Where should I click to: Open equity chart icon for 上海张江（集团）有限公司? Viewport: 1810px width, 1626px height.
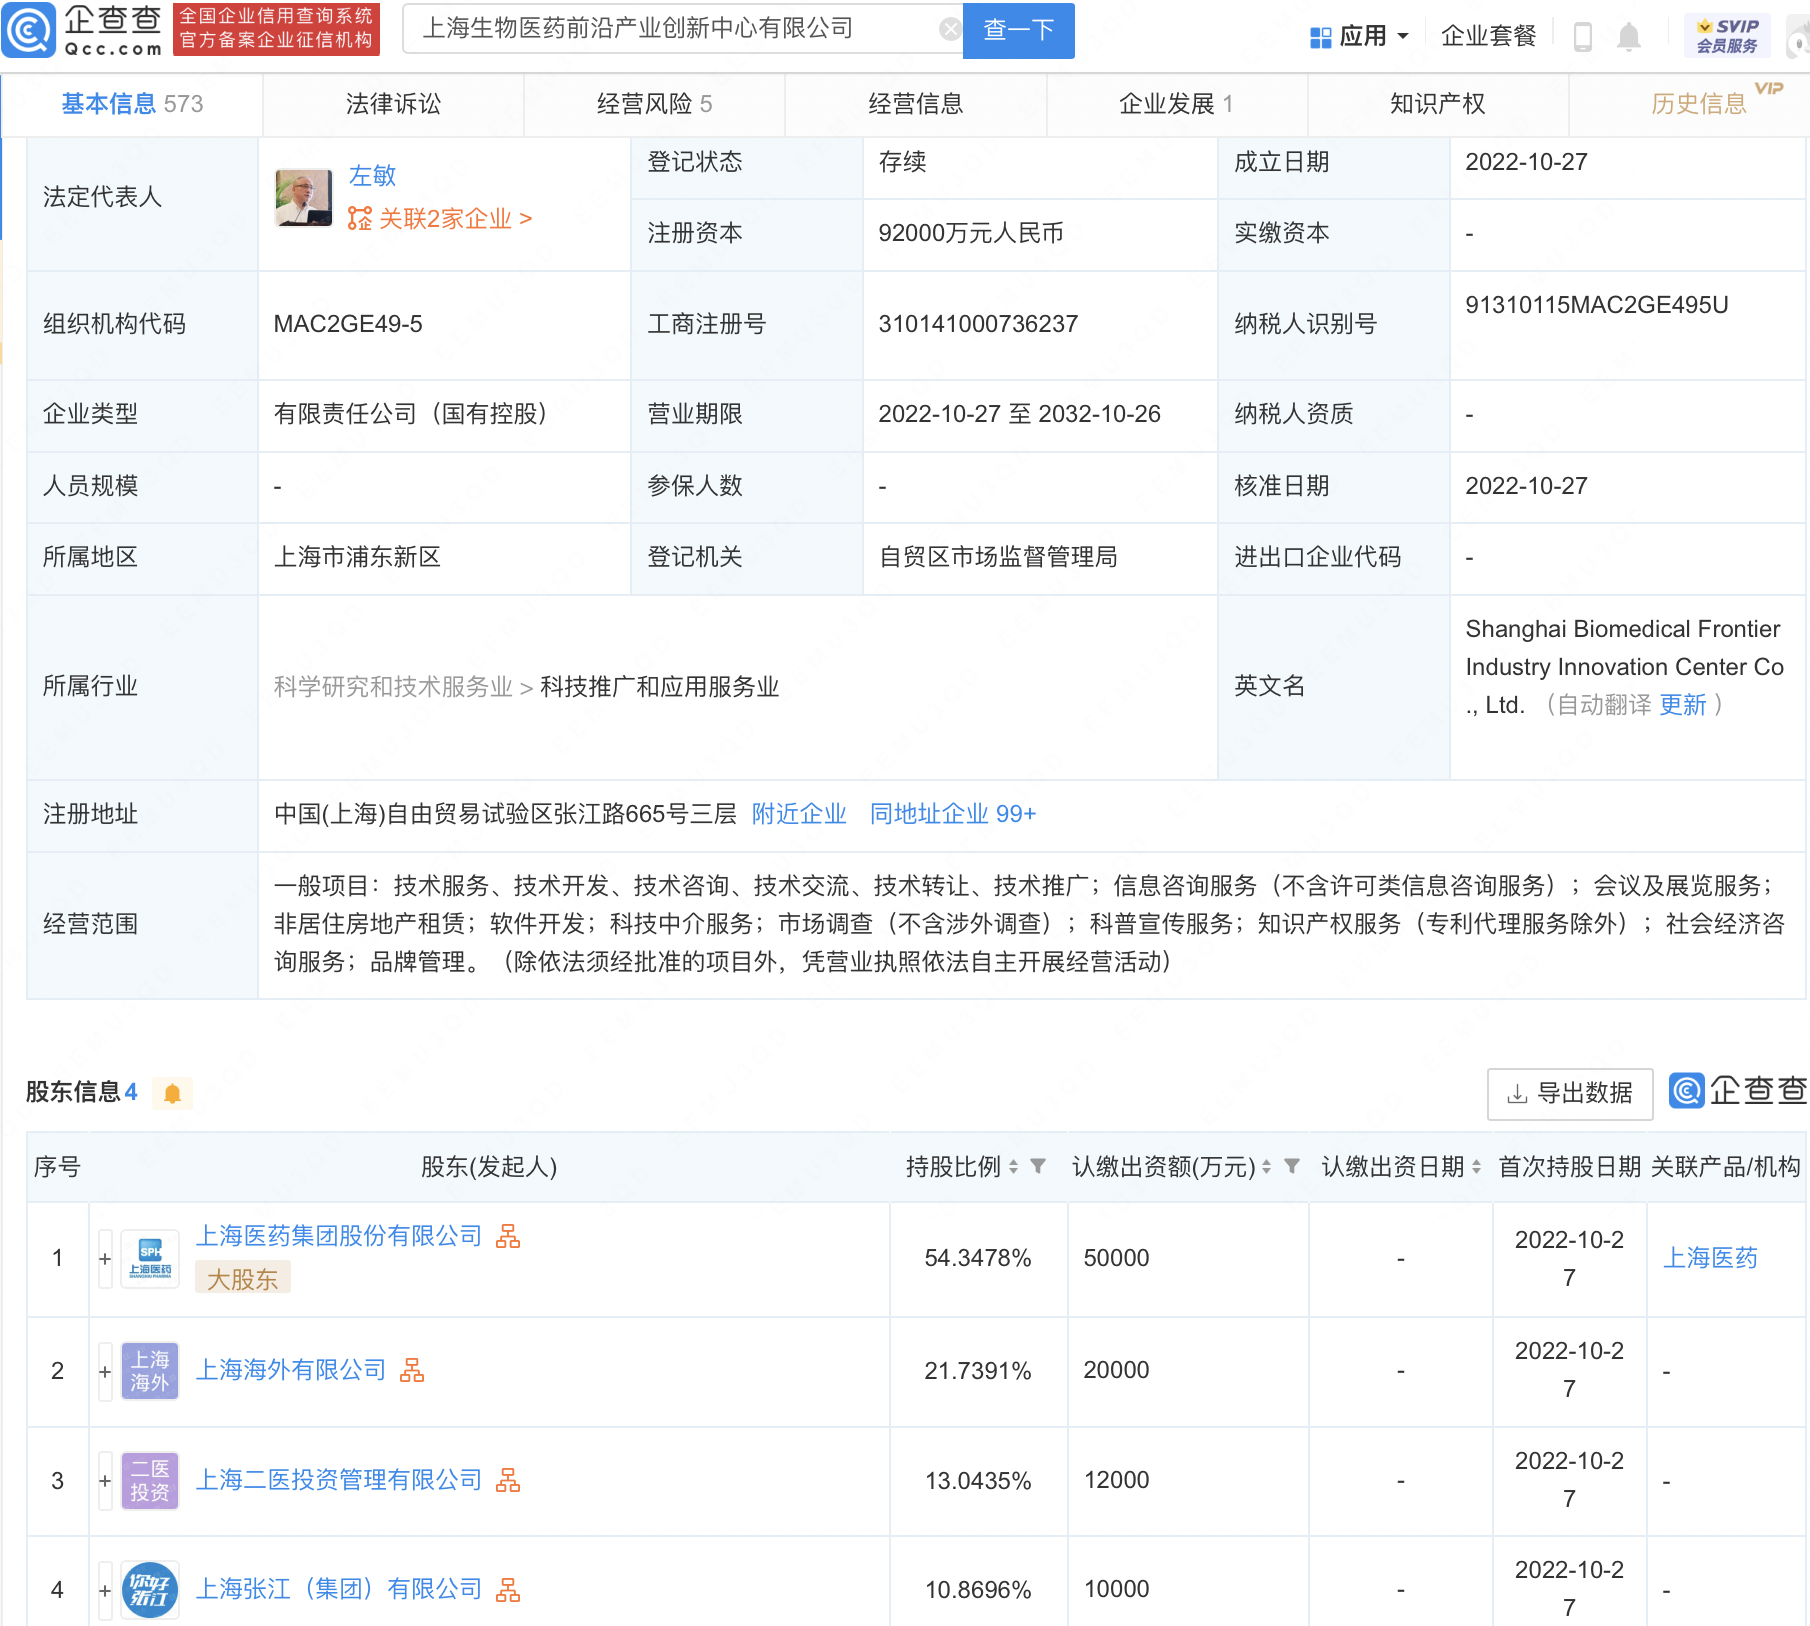(x=508, y=1589)
